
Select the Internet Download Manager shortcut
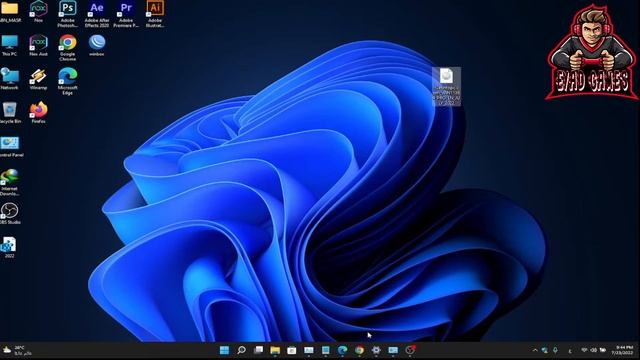pos(9,182)
